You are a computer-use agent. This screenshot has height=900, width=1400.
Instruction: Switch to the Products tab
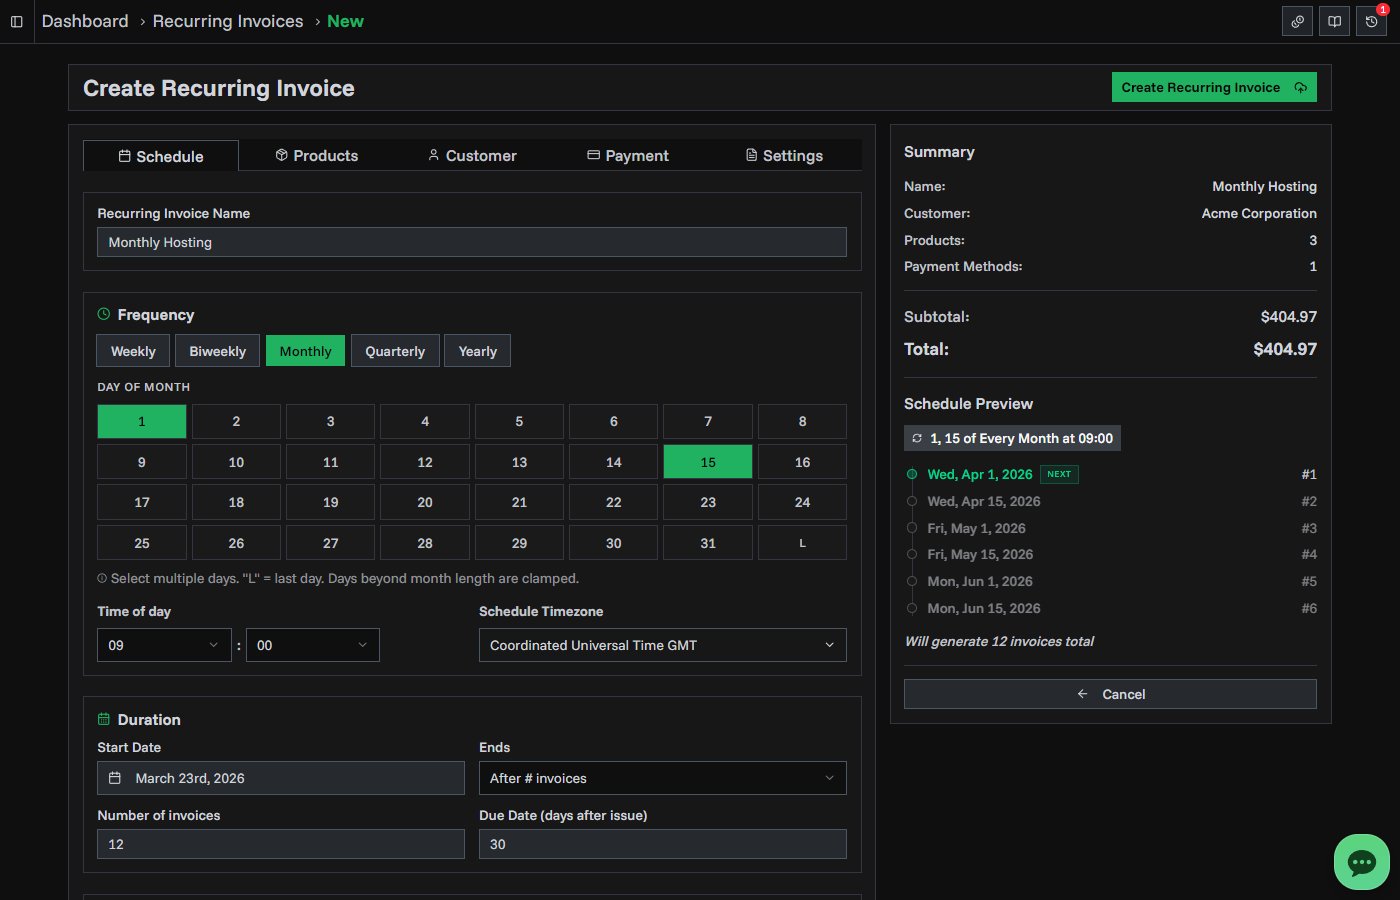(316, 155)
